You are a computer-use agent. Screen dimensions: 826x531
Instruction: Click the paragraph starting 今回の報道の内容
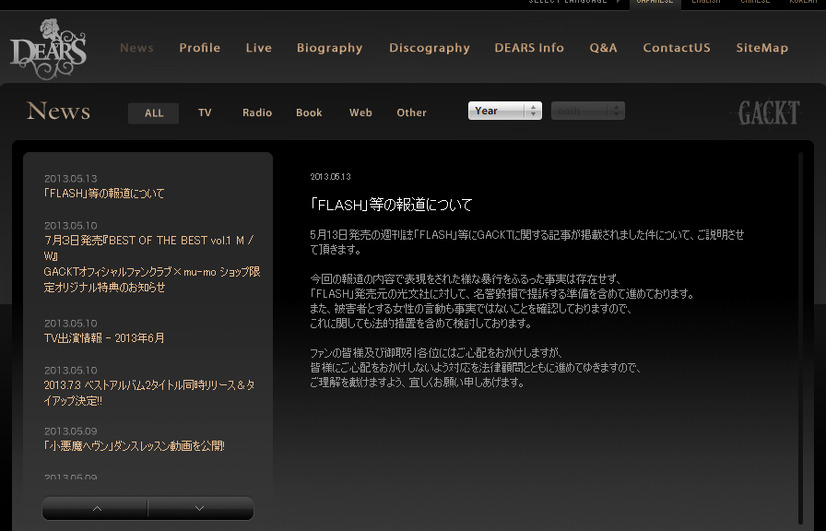[x=502, y=301]
